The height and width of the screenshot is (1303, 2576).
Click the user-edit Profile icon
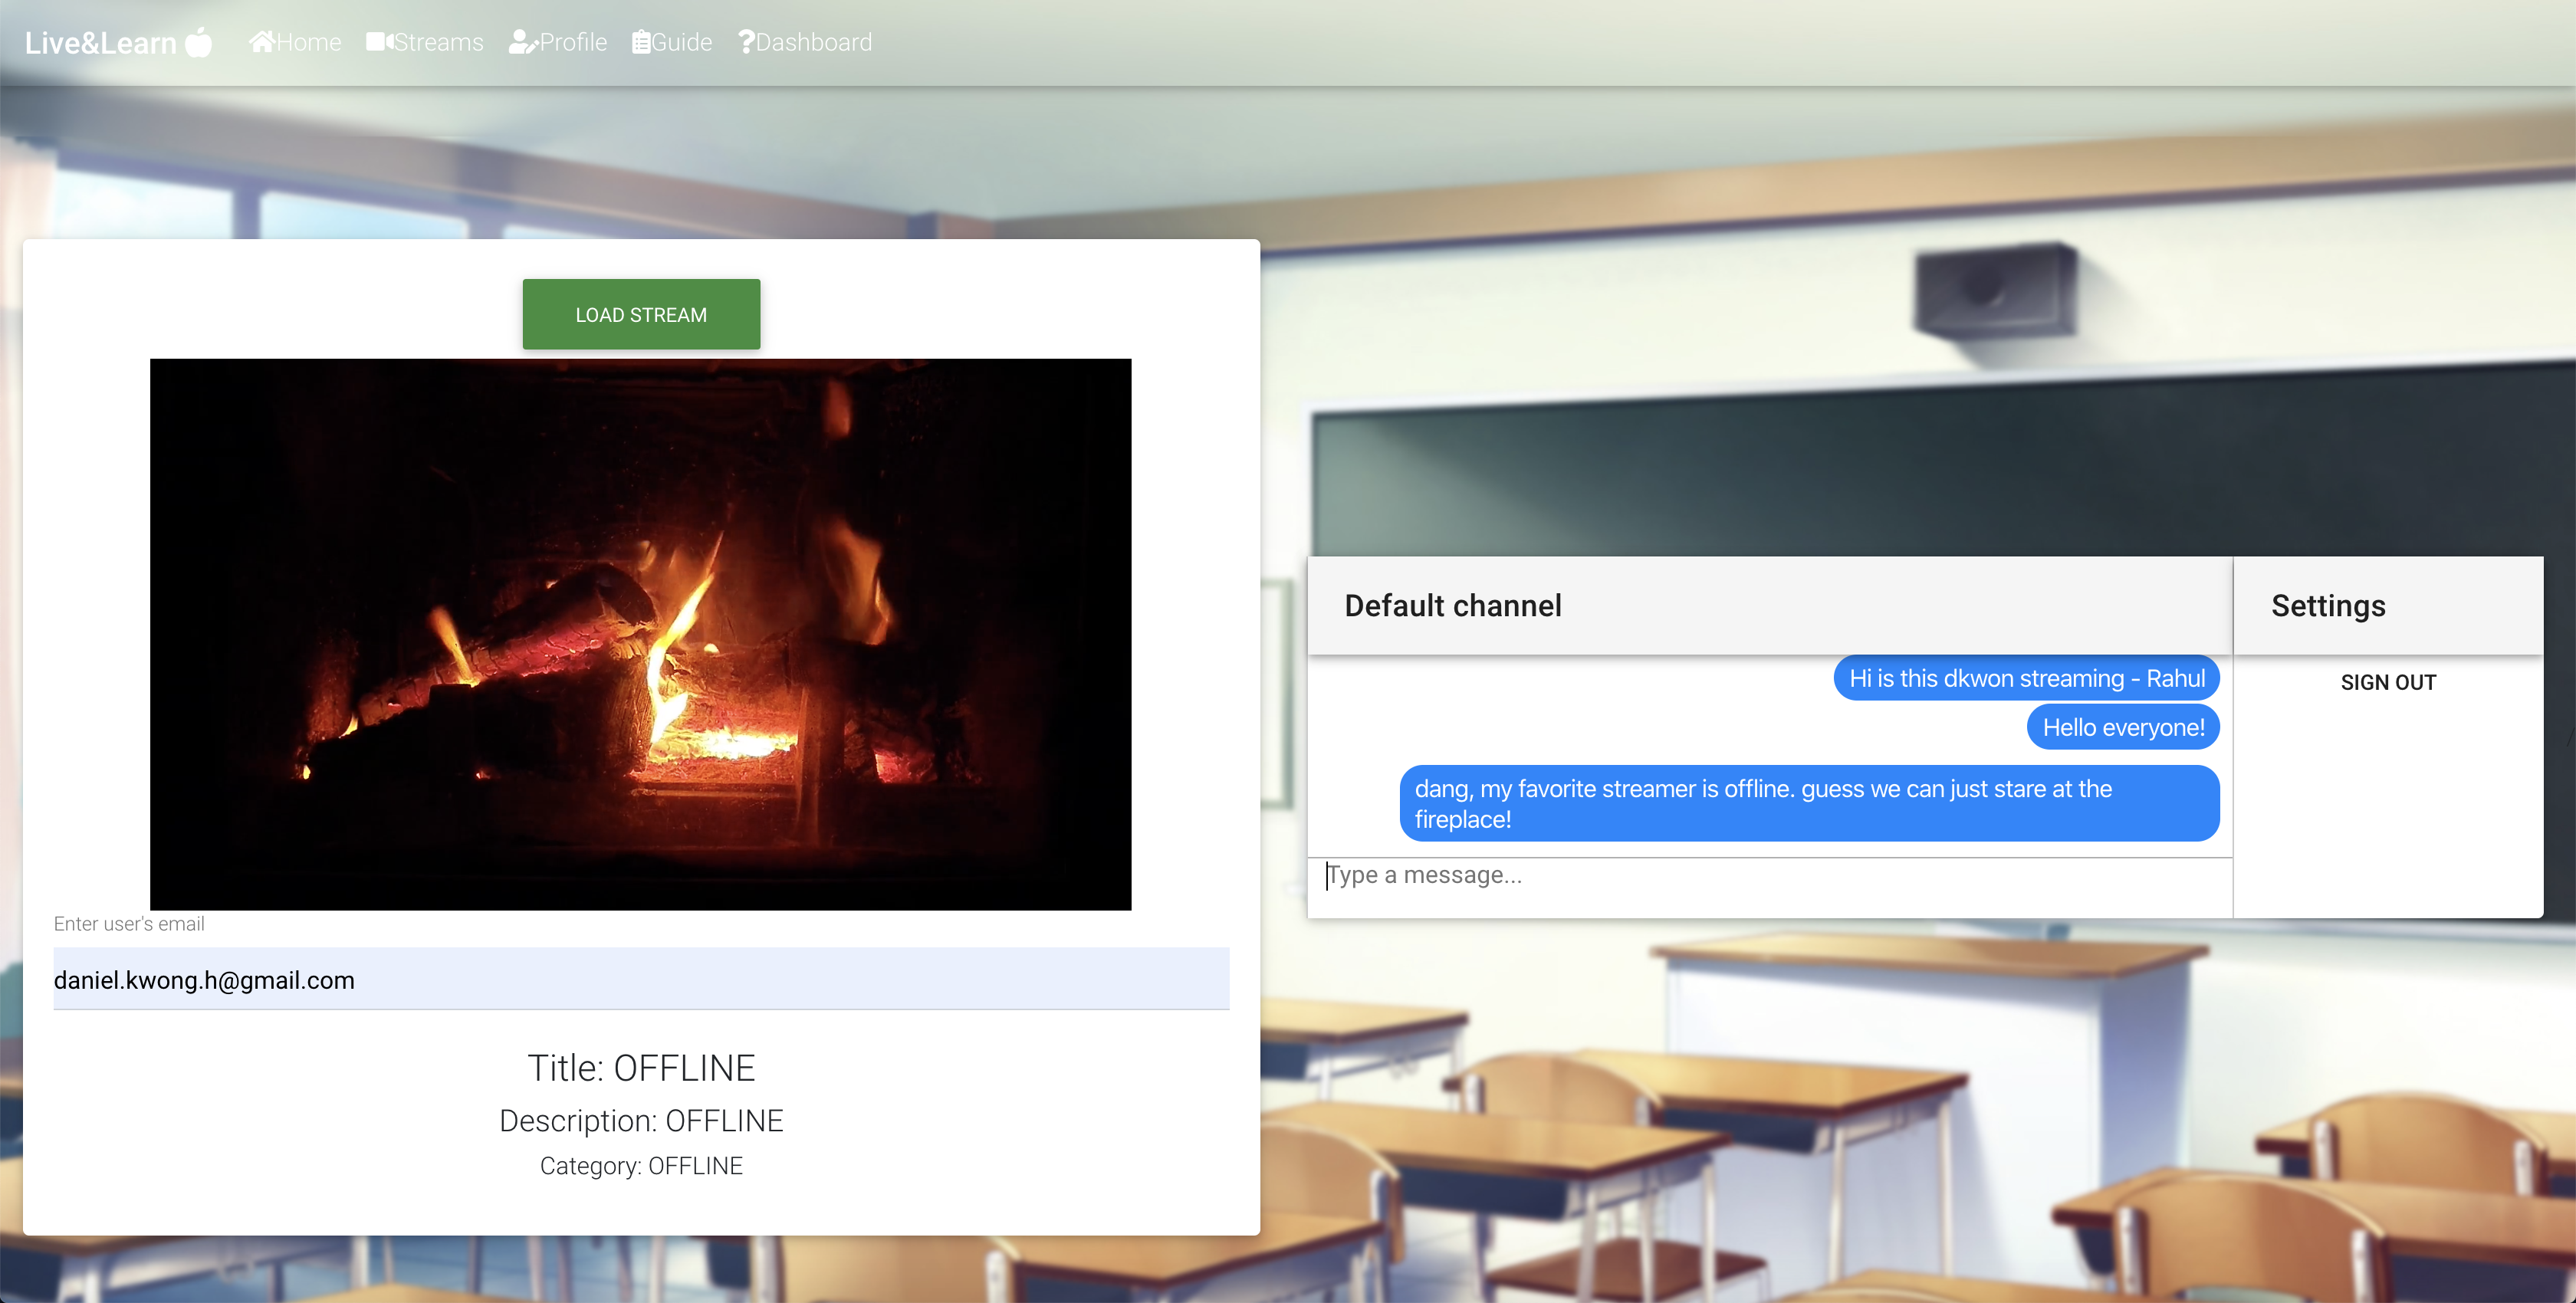(522, 42)
